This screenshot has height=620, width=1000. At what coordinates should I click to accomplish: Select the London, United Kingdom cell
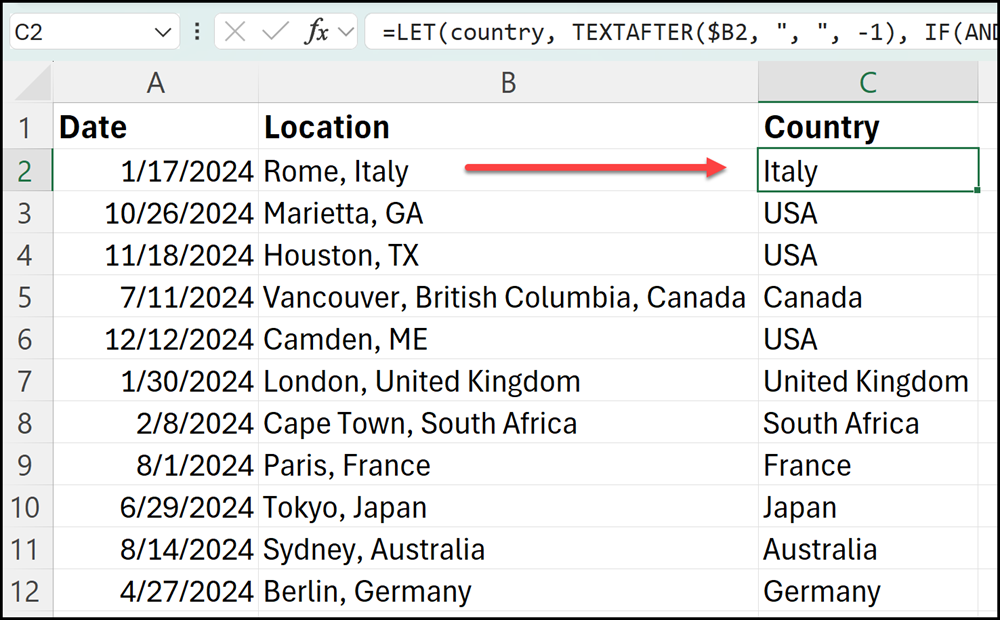508,381
